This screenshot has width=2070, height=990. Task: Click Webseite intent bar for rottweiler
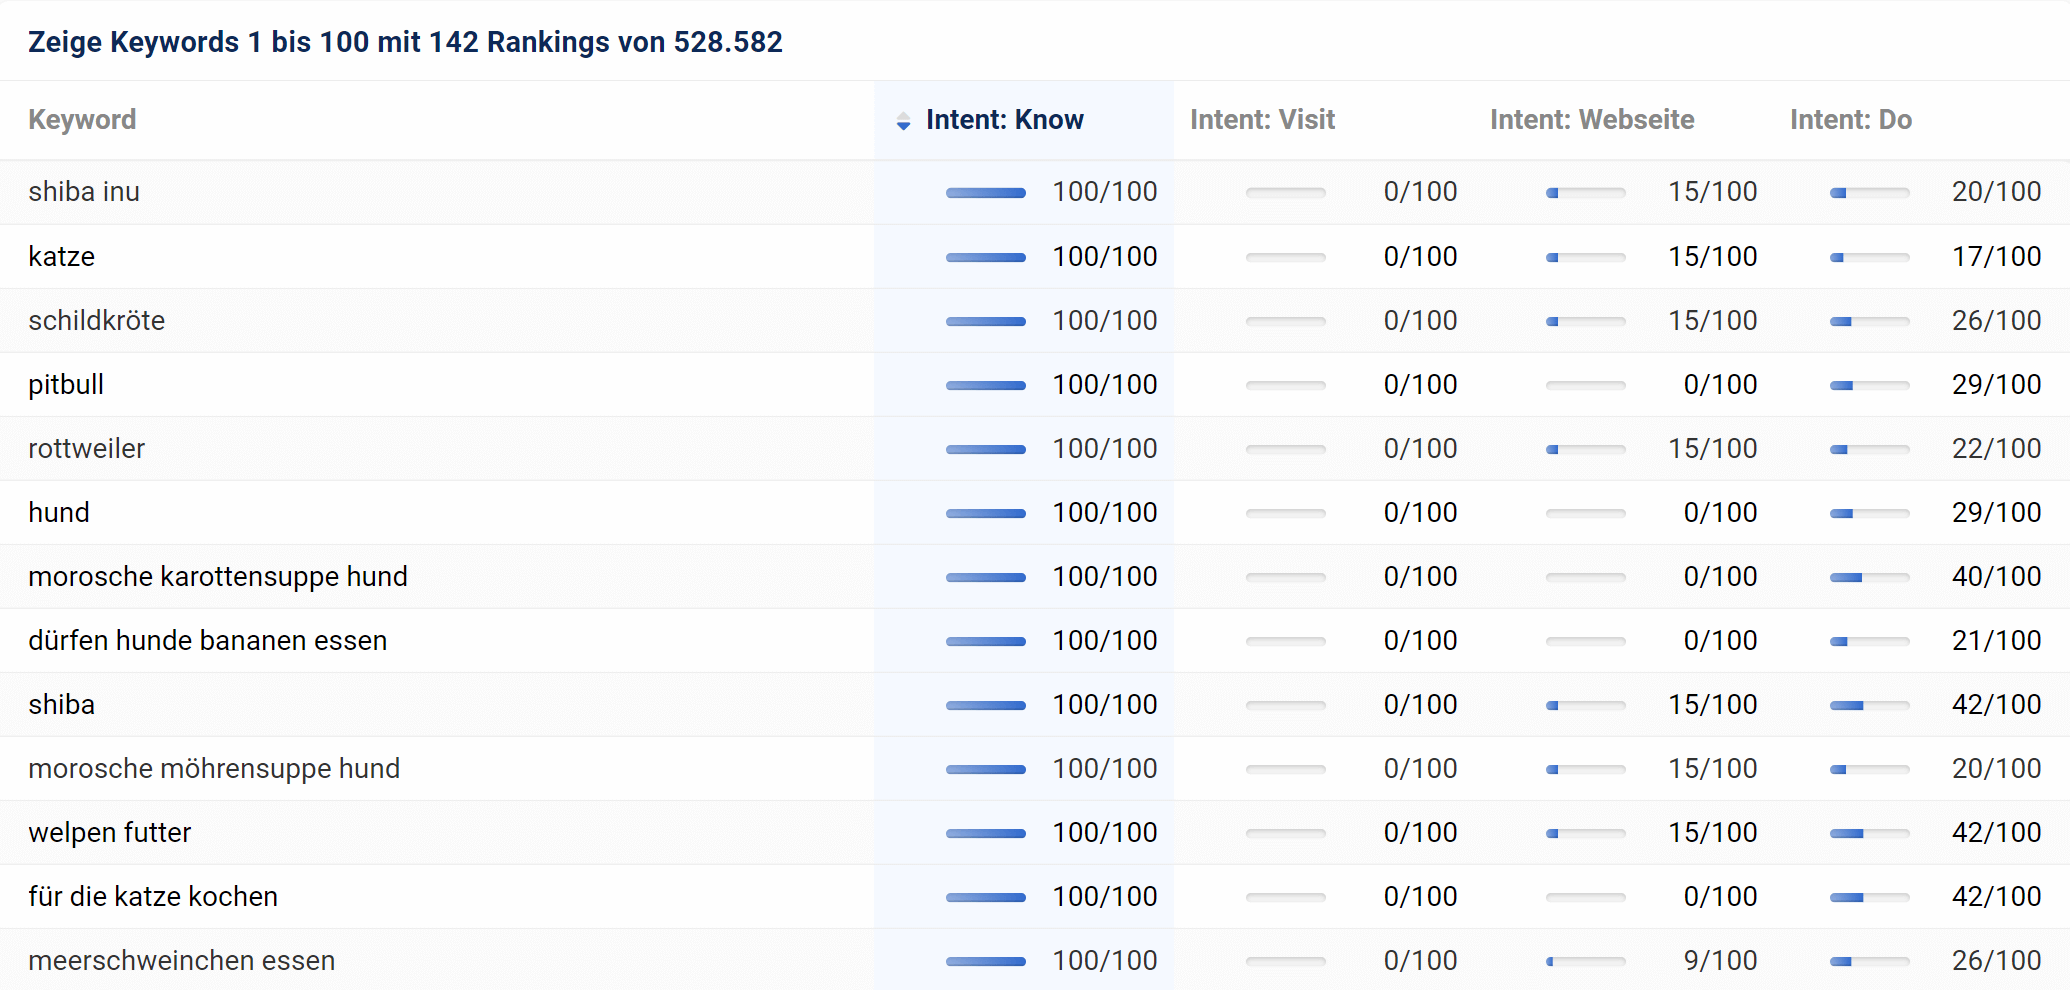[x=1585, y=449]
